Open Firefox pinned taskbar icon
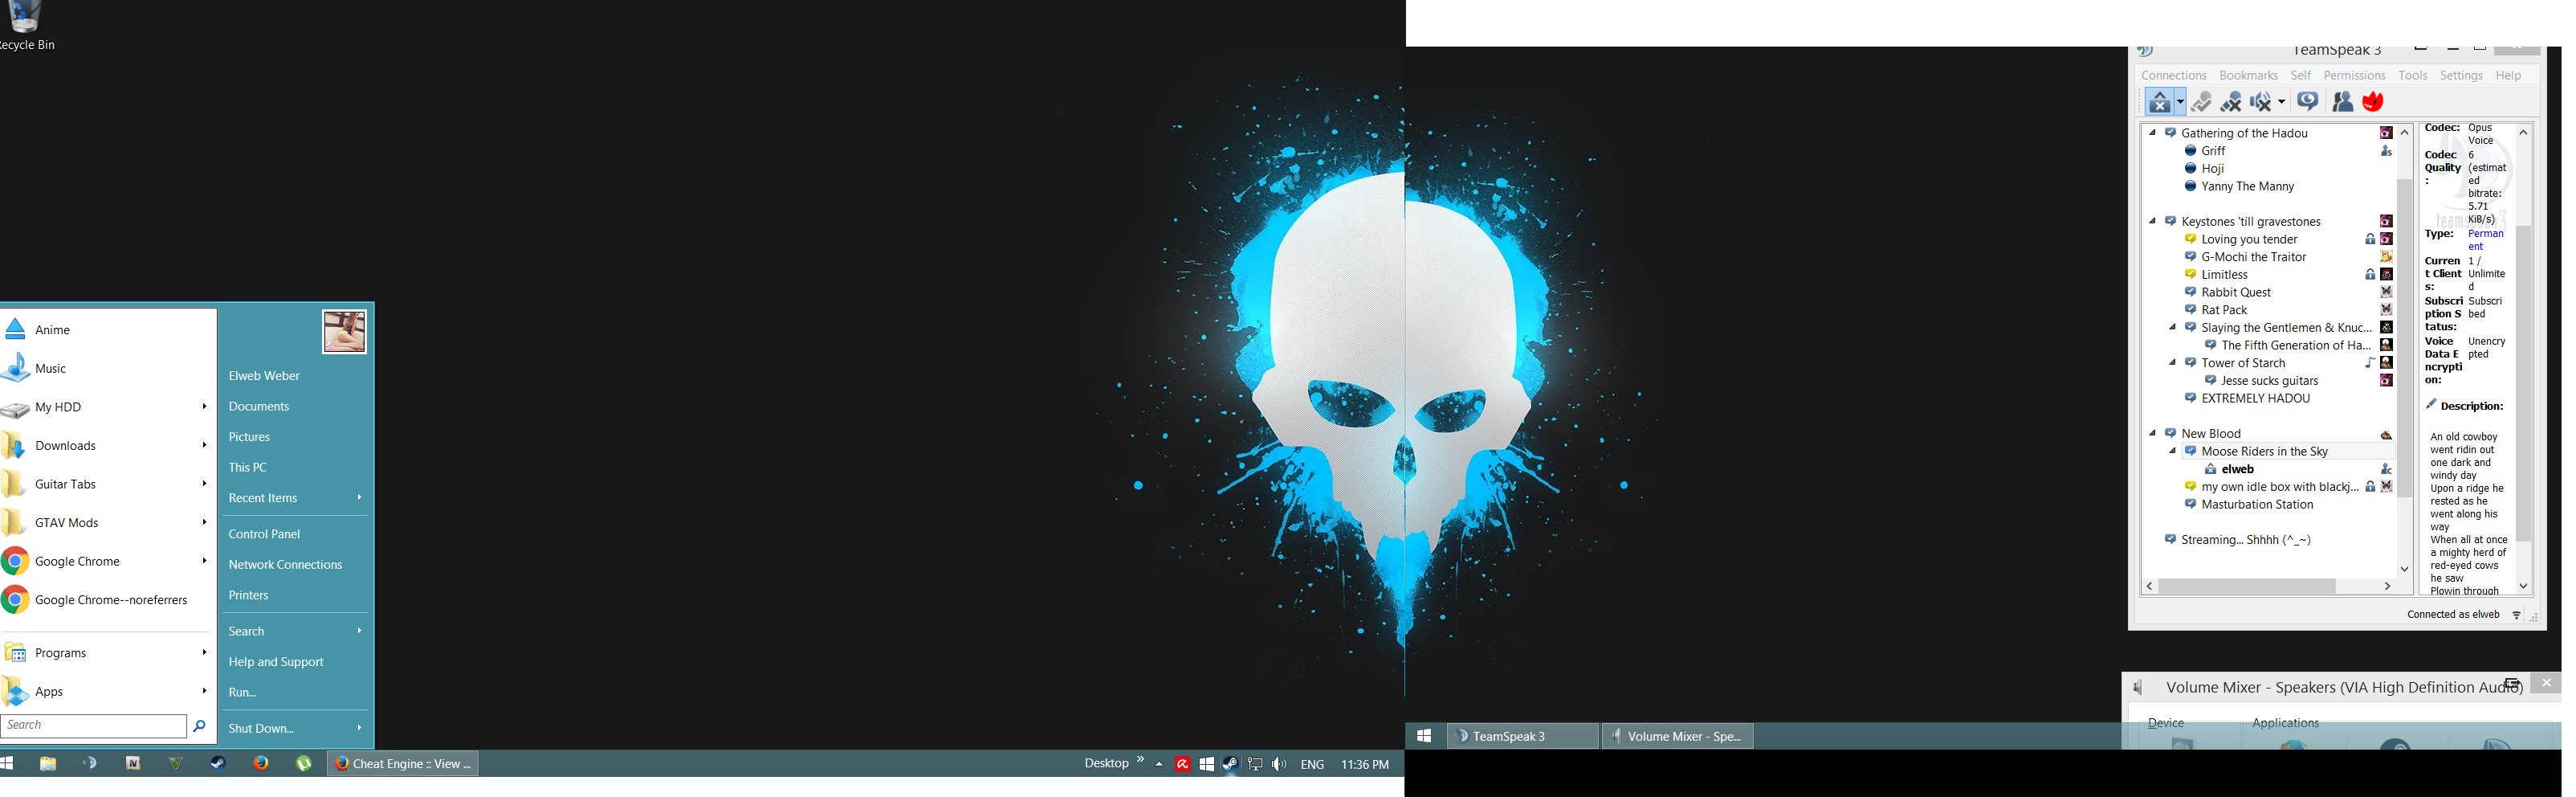This screenshot has width=2576, height=797. 261,764
